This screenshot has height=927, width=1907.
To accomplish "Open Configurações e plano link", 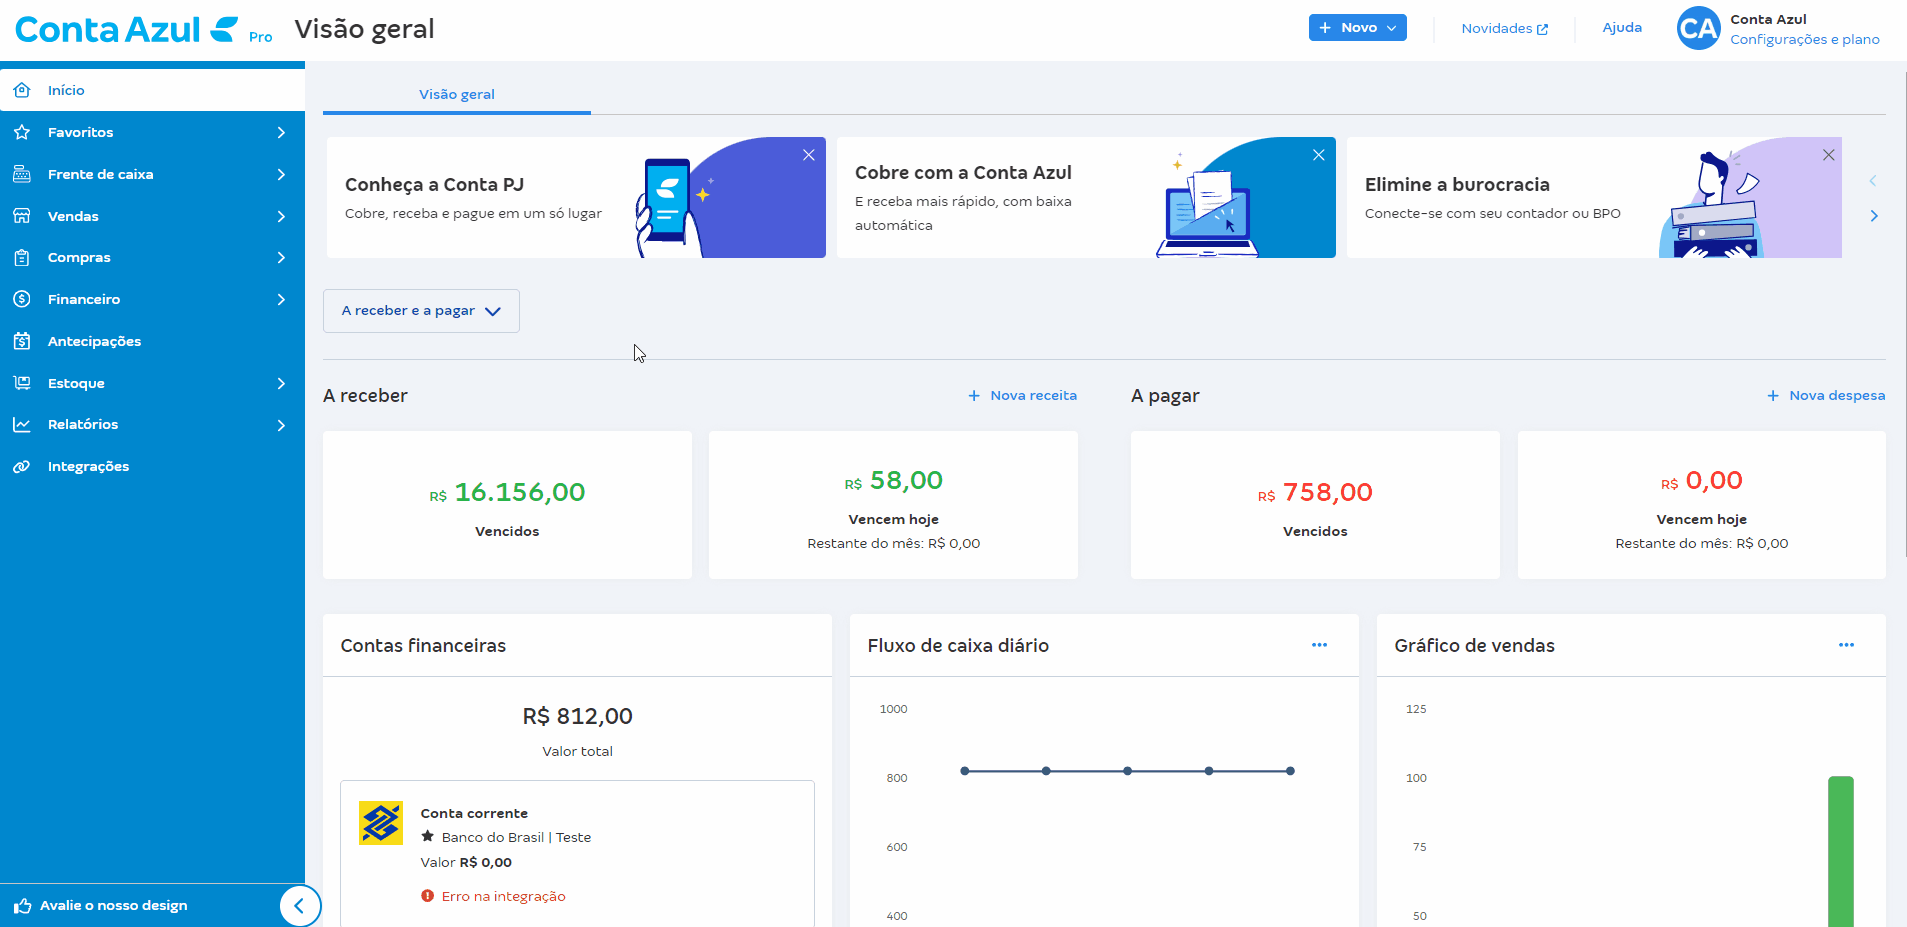I will pyautogui.click(x=1805, y=39).
